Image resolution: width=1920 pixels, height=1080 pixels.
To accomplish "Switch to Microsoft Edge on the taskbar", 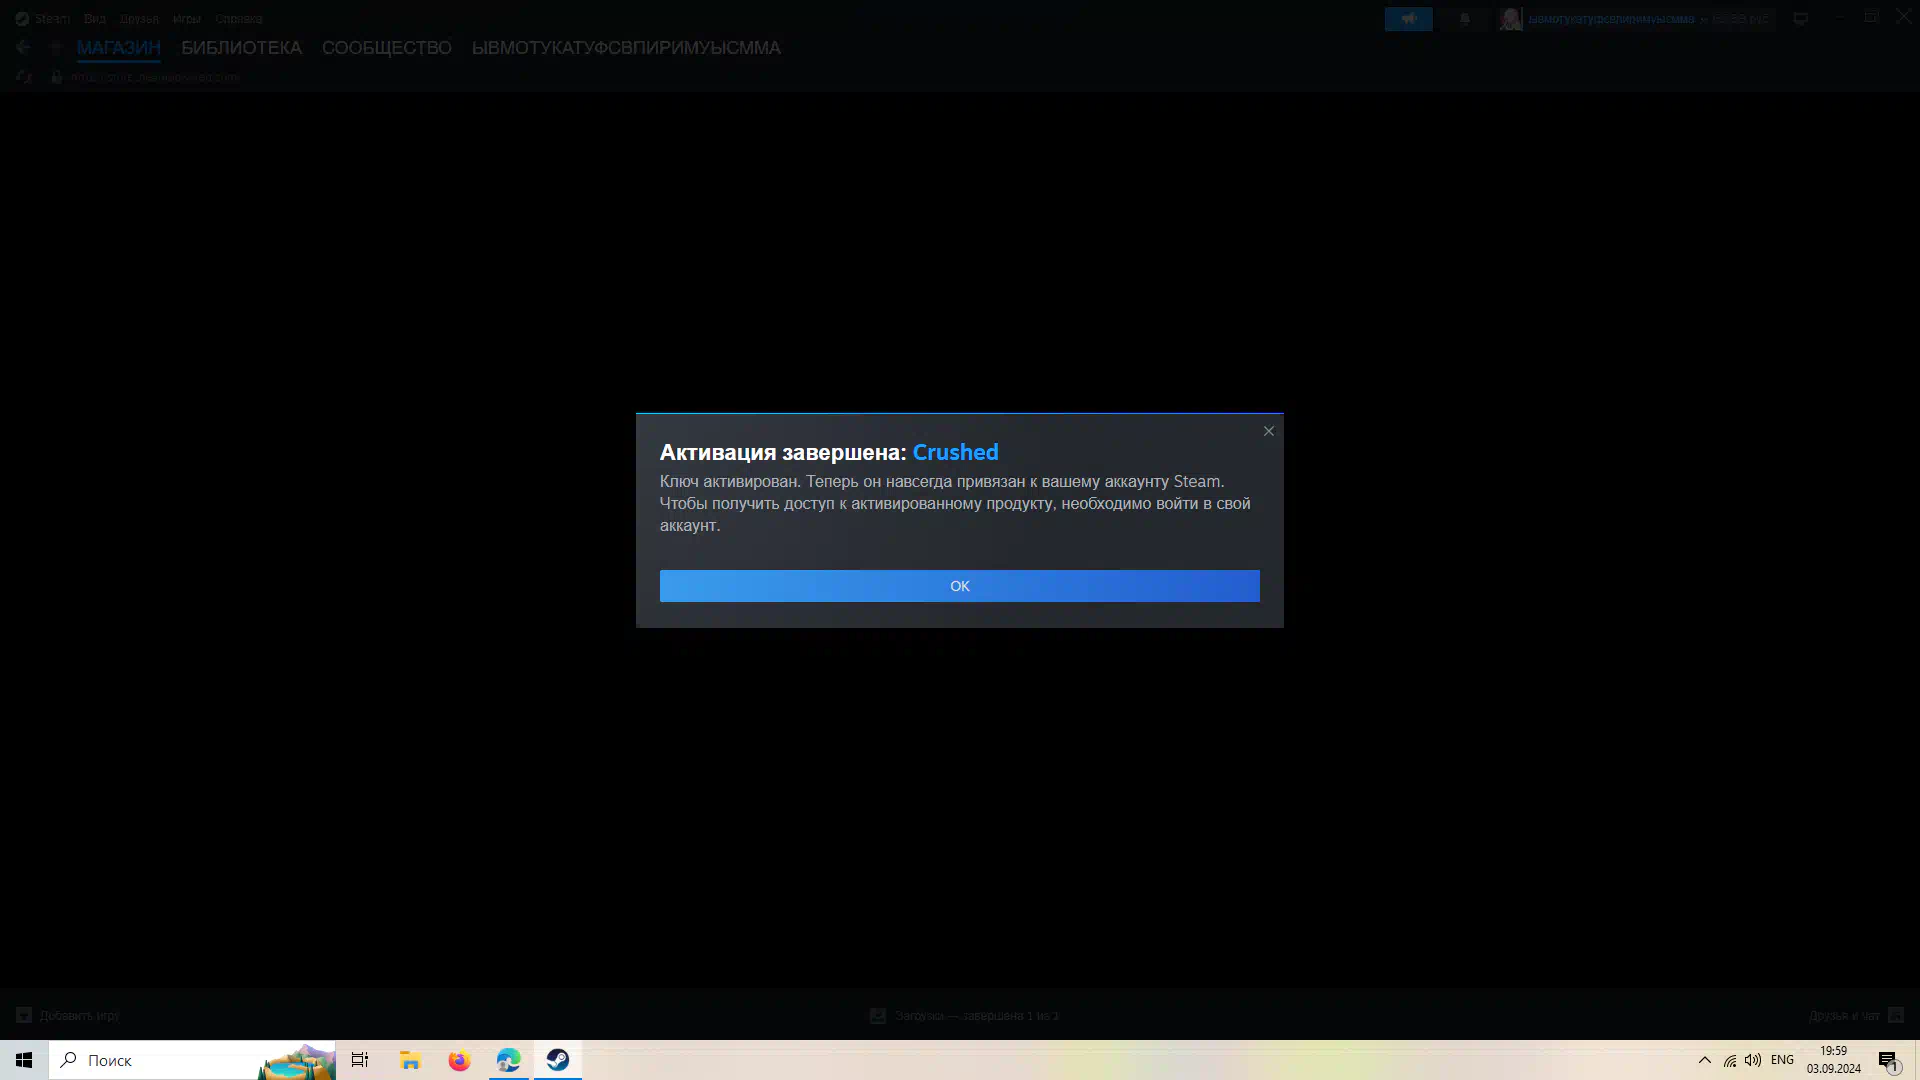I will tap(508, 1060).
